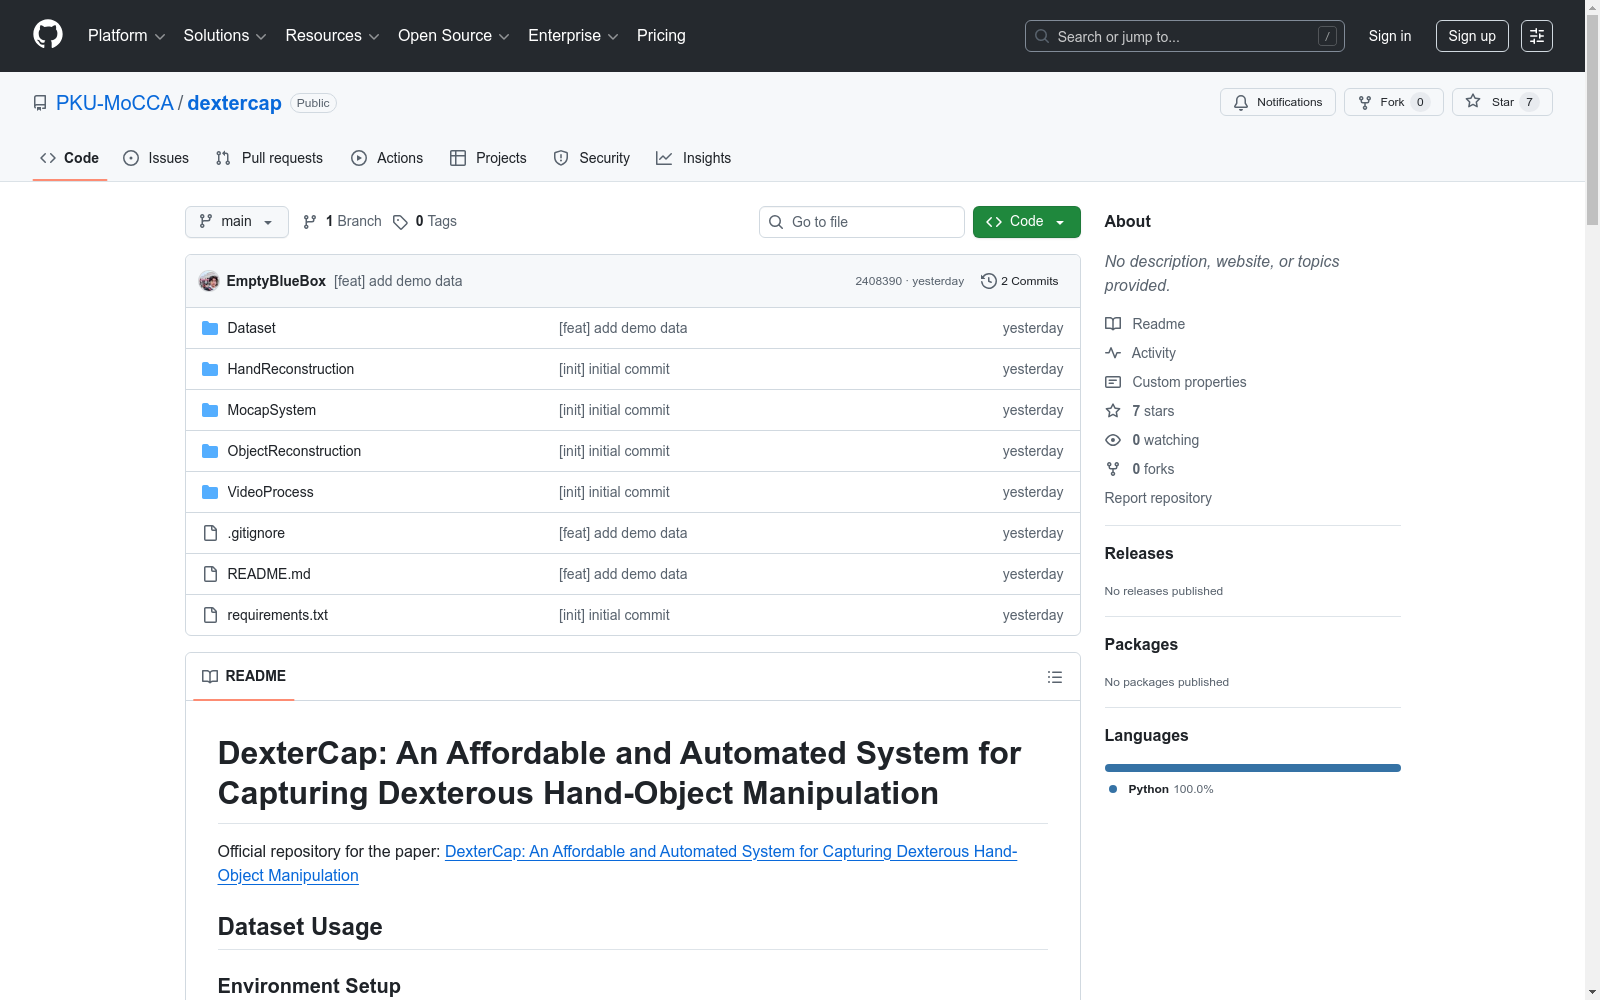Expand the Platform menu
1600x1000 pixels.
(126, 36)
